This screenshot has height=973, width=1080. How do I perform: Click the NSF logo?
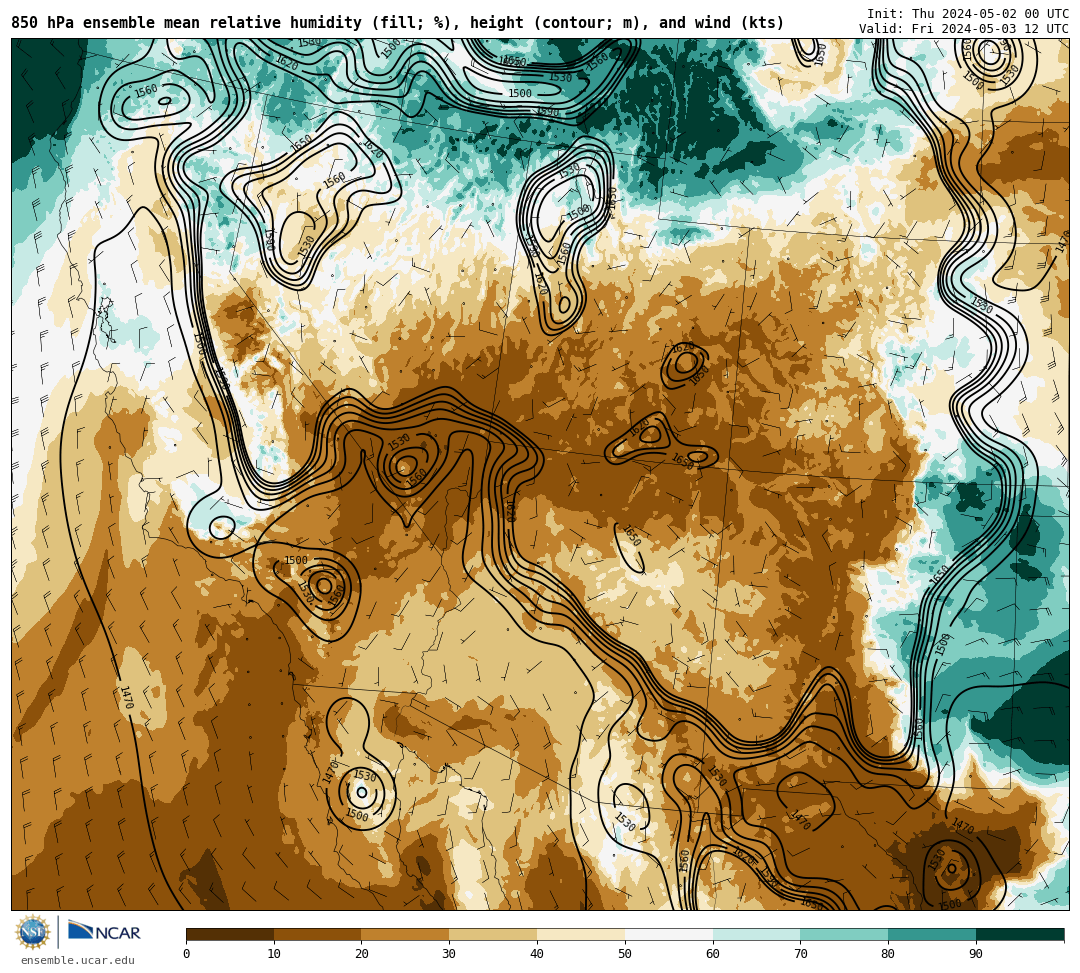tap(32, 933)
